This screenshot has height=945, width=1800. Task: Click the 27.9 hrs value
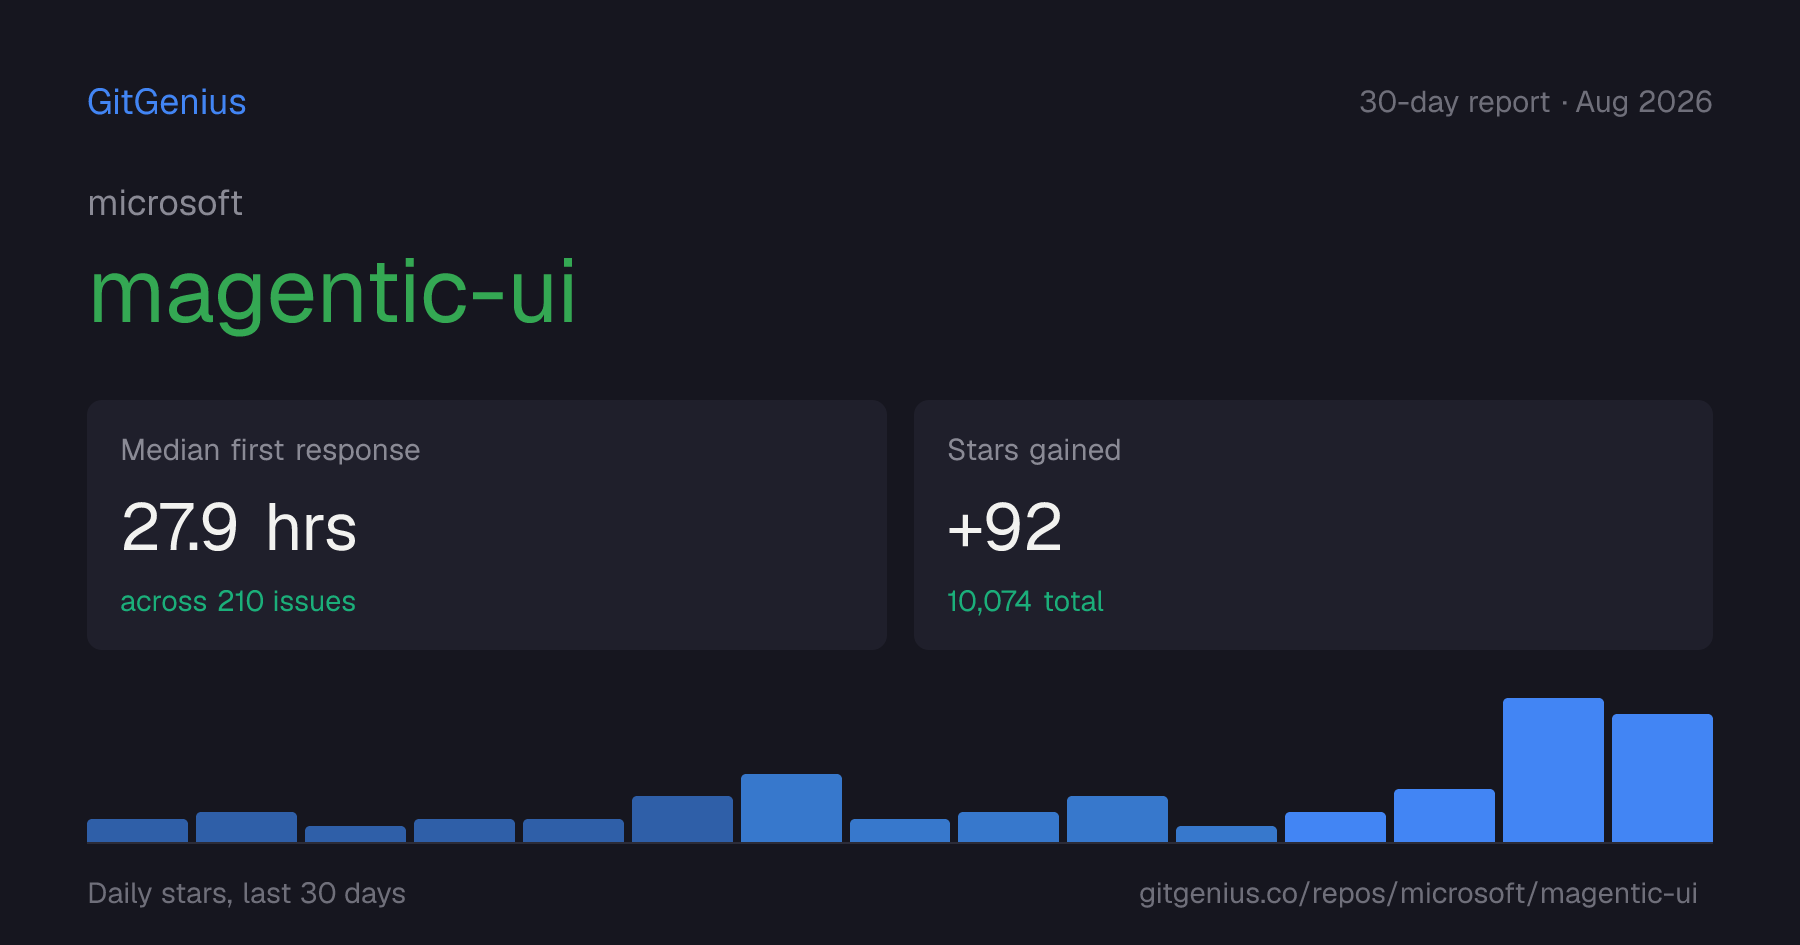(239, 527)
